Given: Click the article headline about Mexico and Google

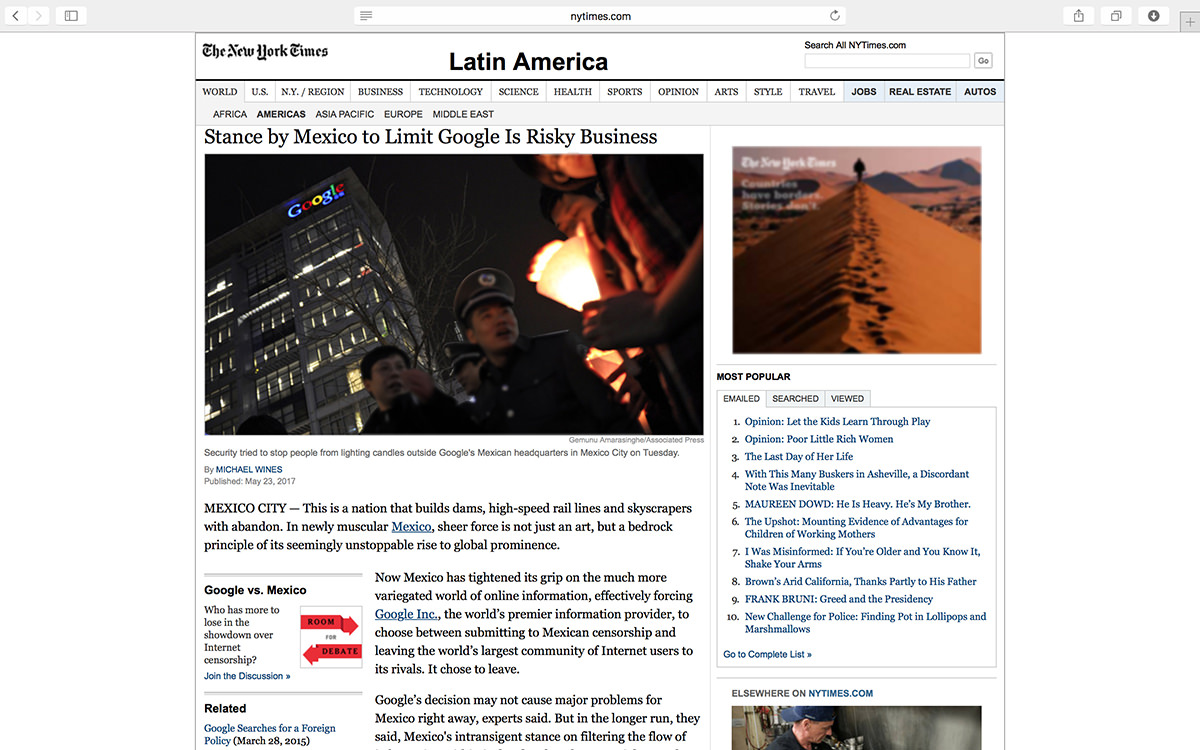Looking at the screenshot, I should (x=431, y=137).
